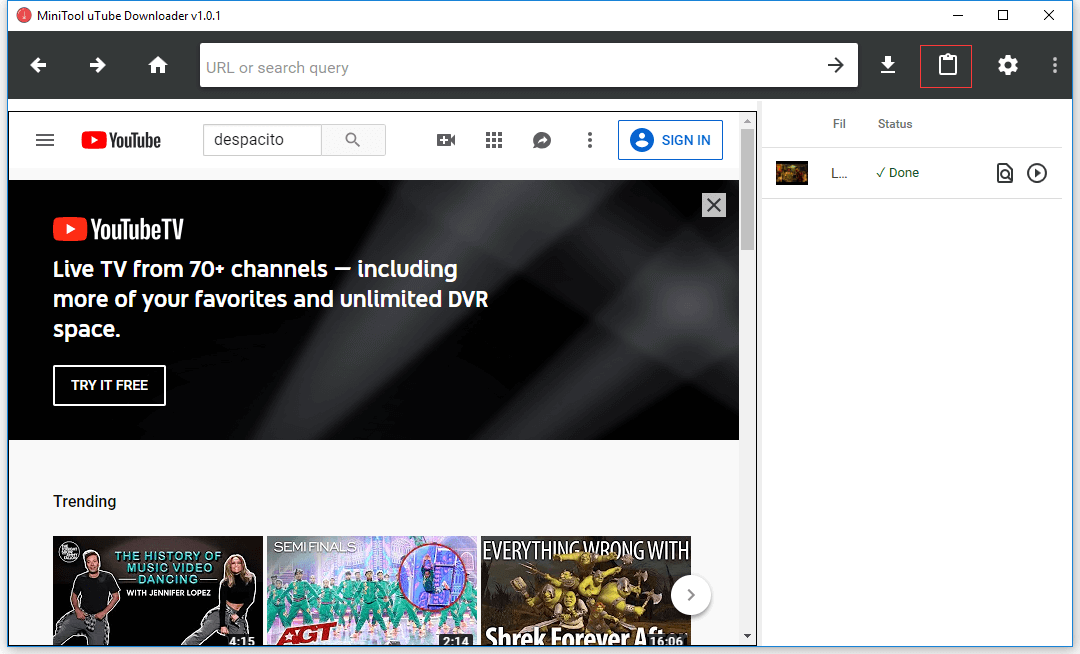
Task: Open the YouTube hamburger guide menu
Action: coord(45,140)
